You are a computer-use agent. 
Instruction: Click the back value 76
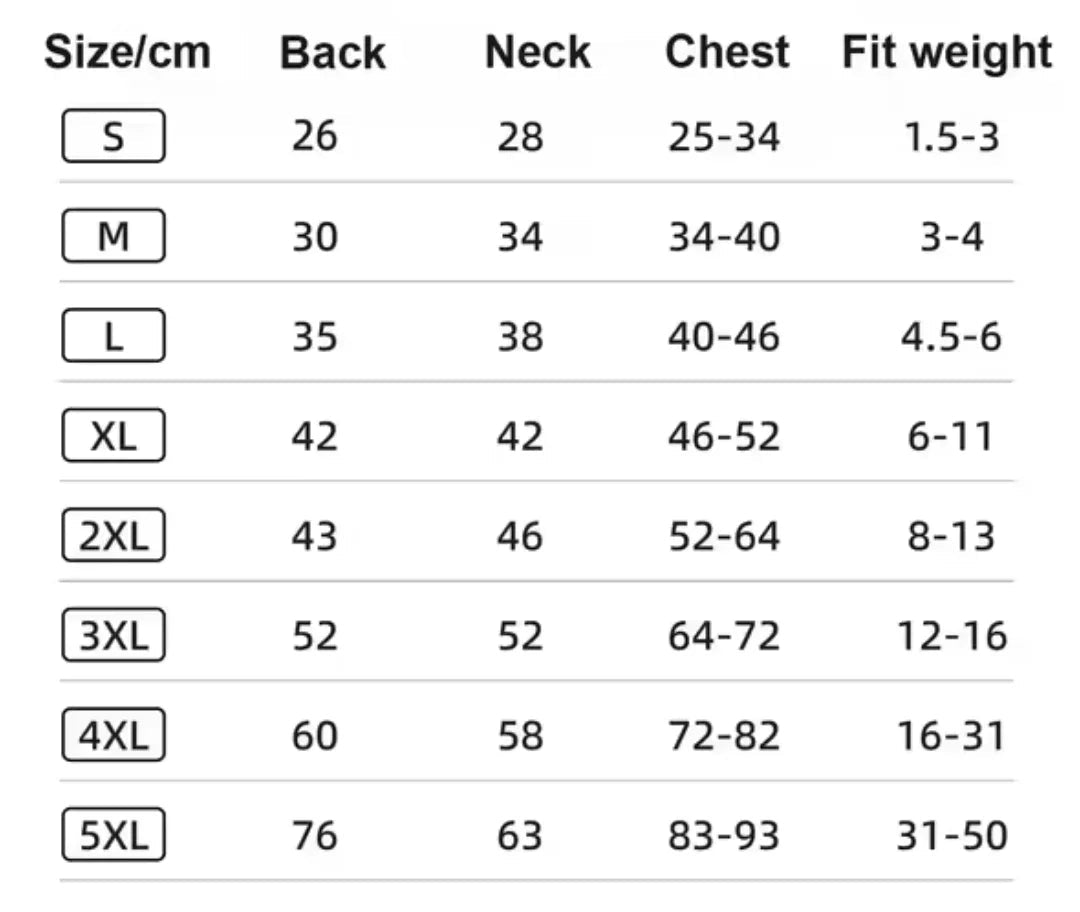(315, 836)
